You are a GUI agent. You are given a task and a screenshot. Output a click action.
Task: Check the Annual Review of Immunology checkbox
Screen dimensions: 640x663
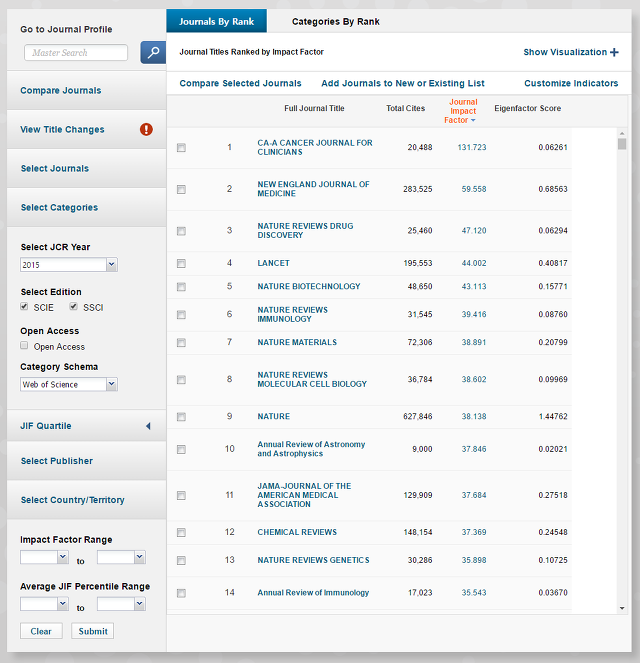[x=181, y=593]
